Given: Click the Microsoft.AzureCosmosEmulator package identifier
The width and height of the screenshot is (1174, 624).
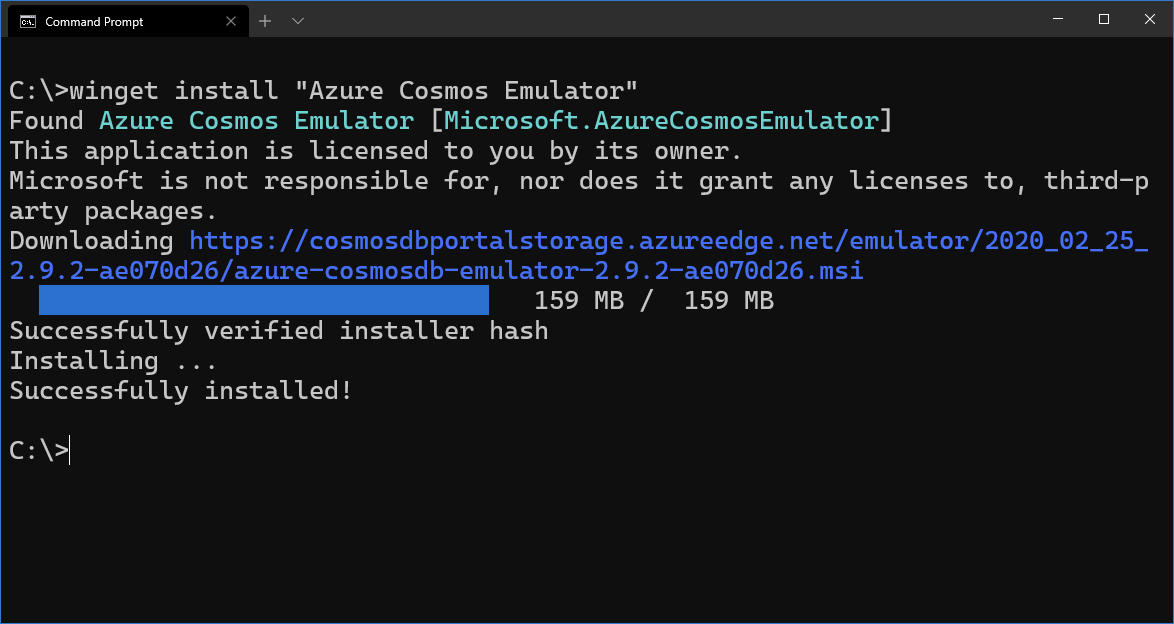Looking at the screenshot, I should coord(661,121).
